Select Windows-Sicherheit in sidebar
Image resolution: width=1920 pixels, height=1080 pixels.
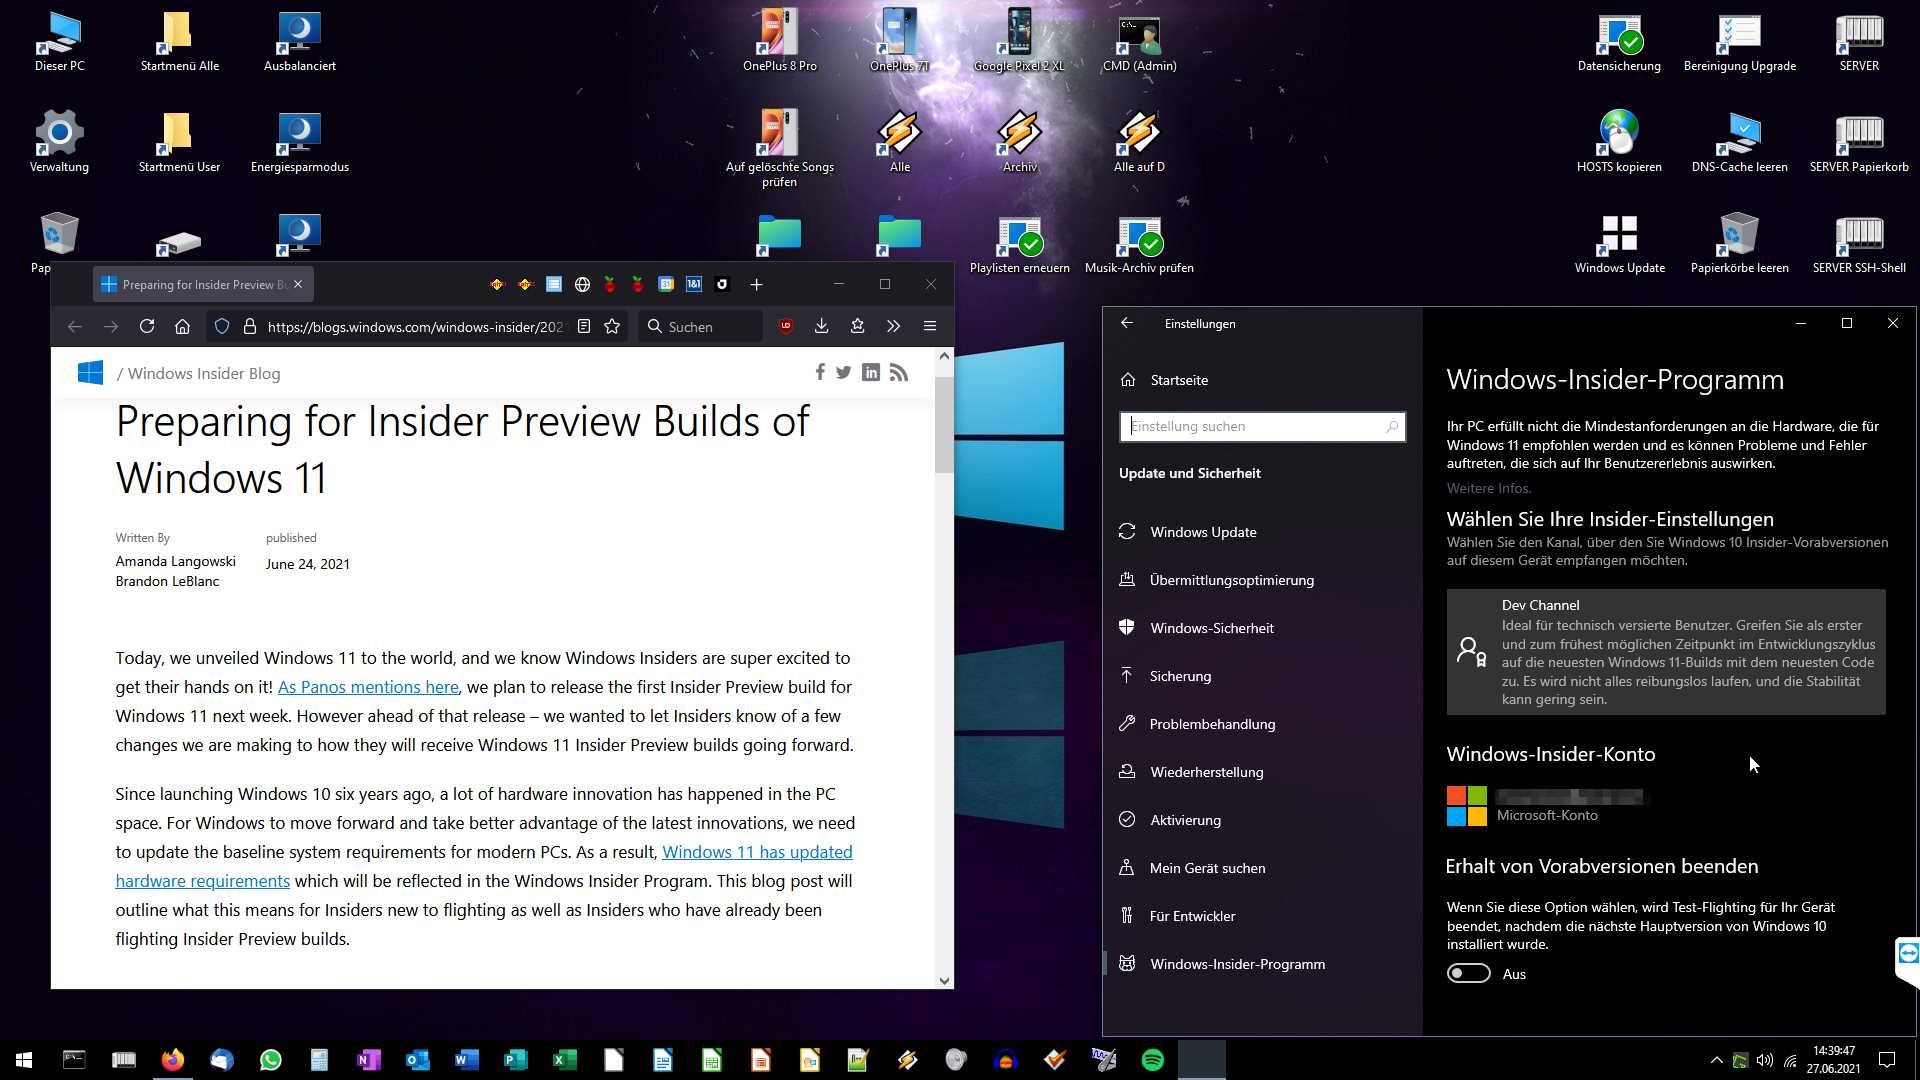(1262, 628)
